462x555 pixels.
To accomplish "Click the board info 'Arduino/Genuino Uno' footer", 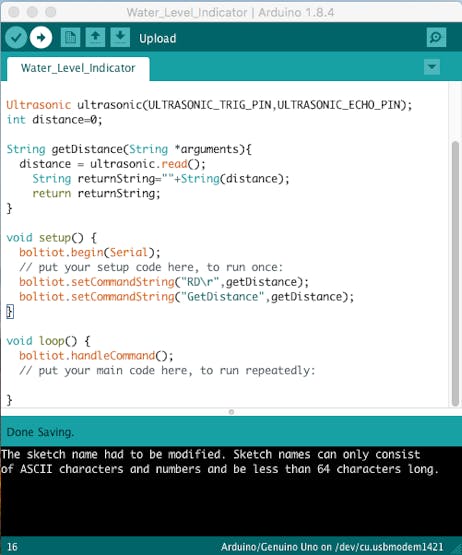I will 332,547.
